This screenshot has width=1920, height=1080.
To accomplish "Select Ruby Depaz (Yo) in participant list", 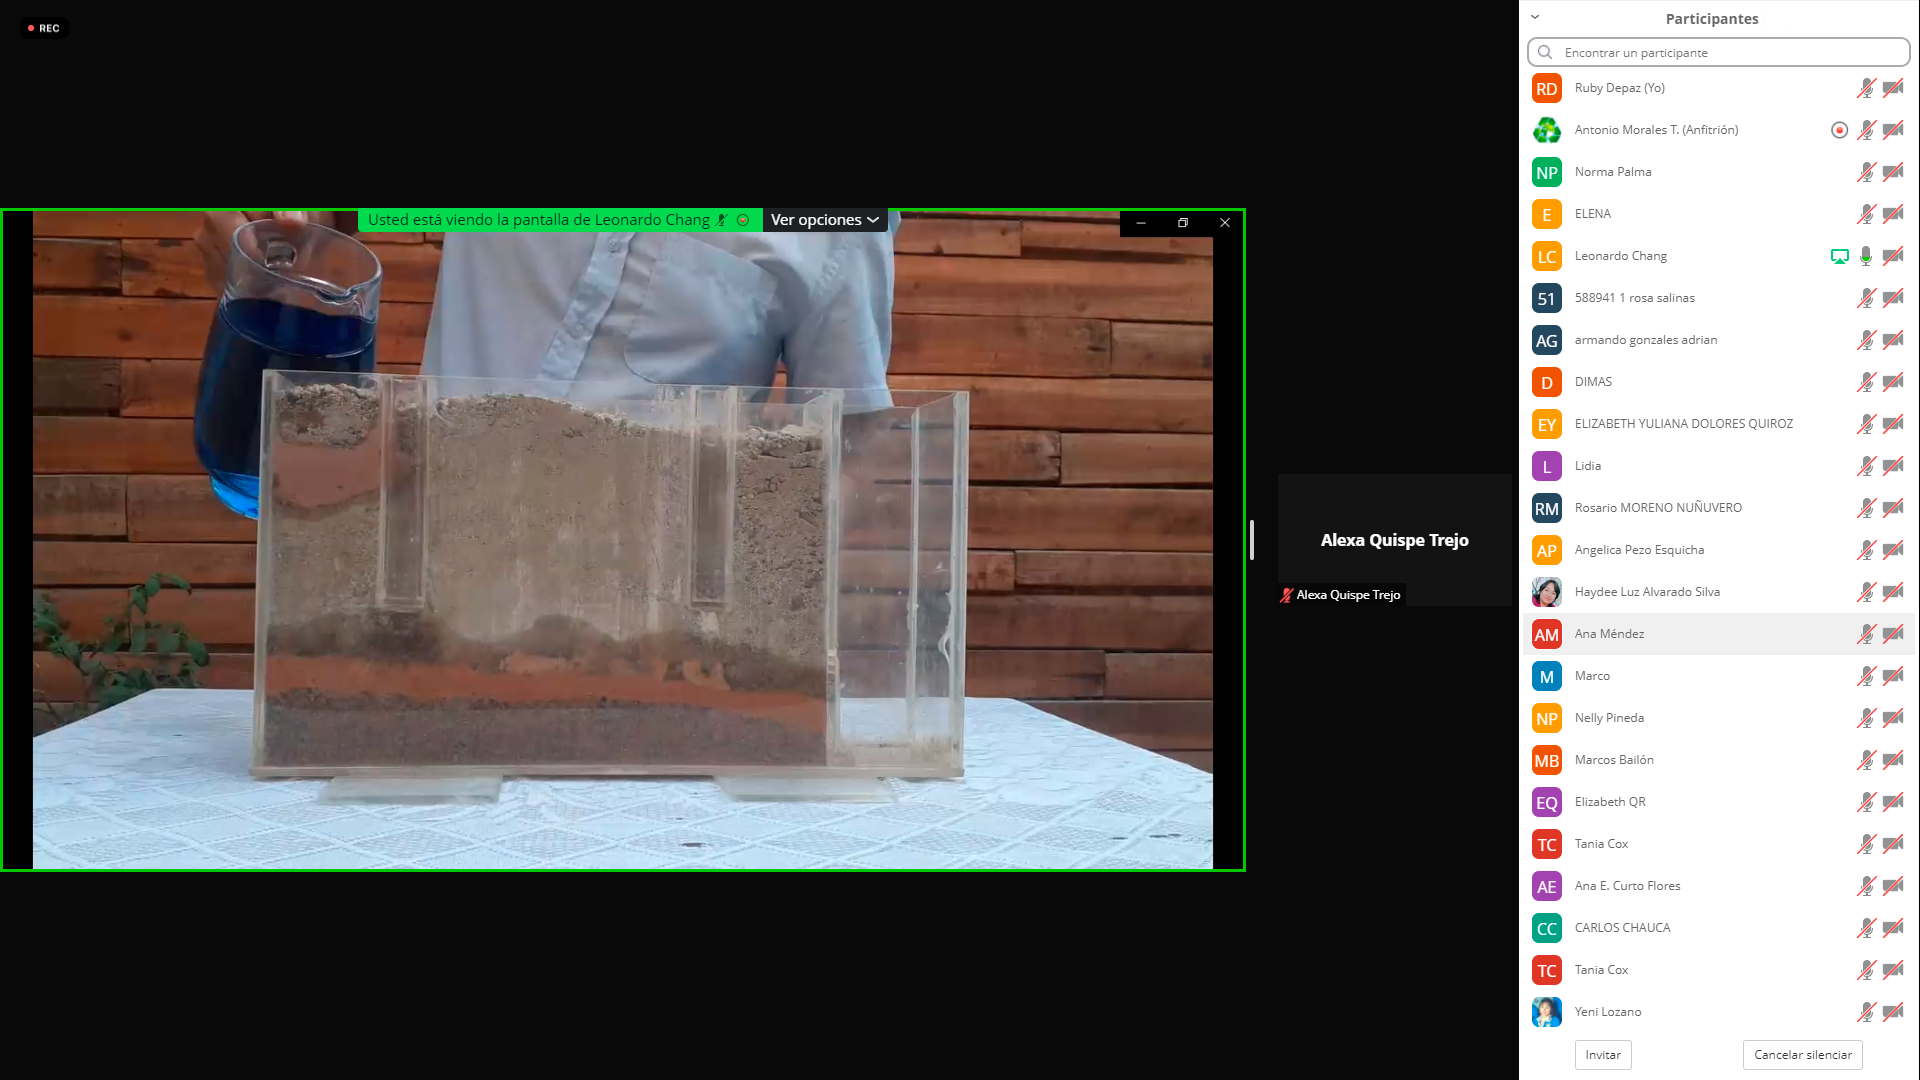I will coord(1718,88).
